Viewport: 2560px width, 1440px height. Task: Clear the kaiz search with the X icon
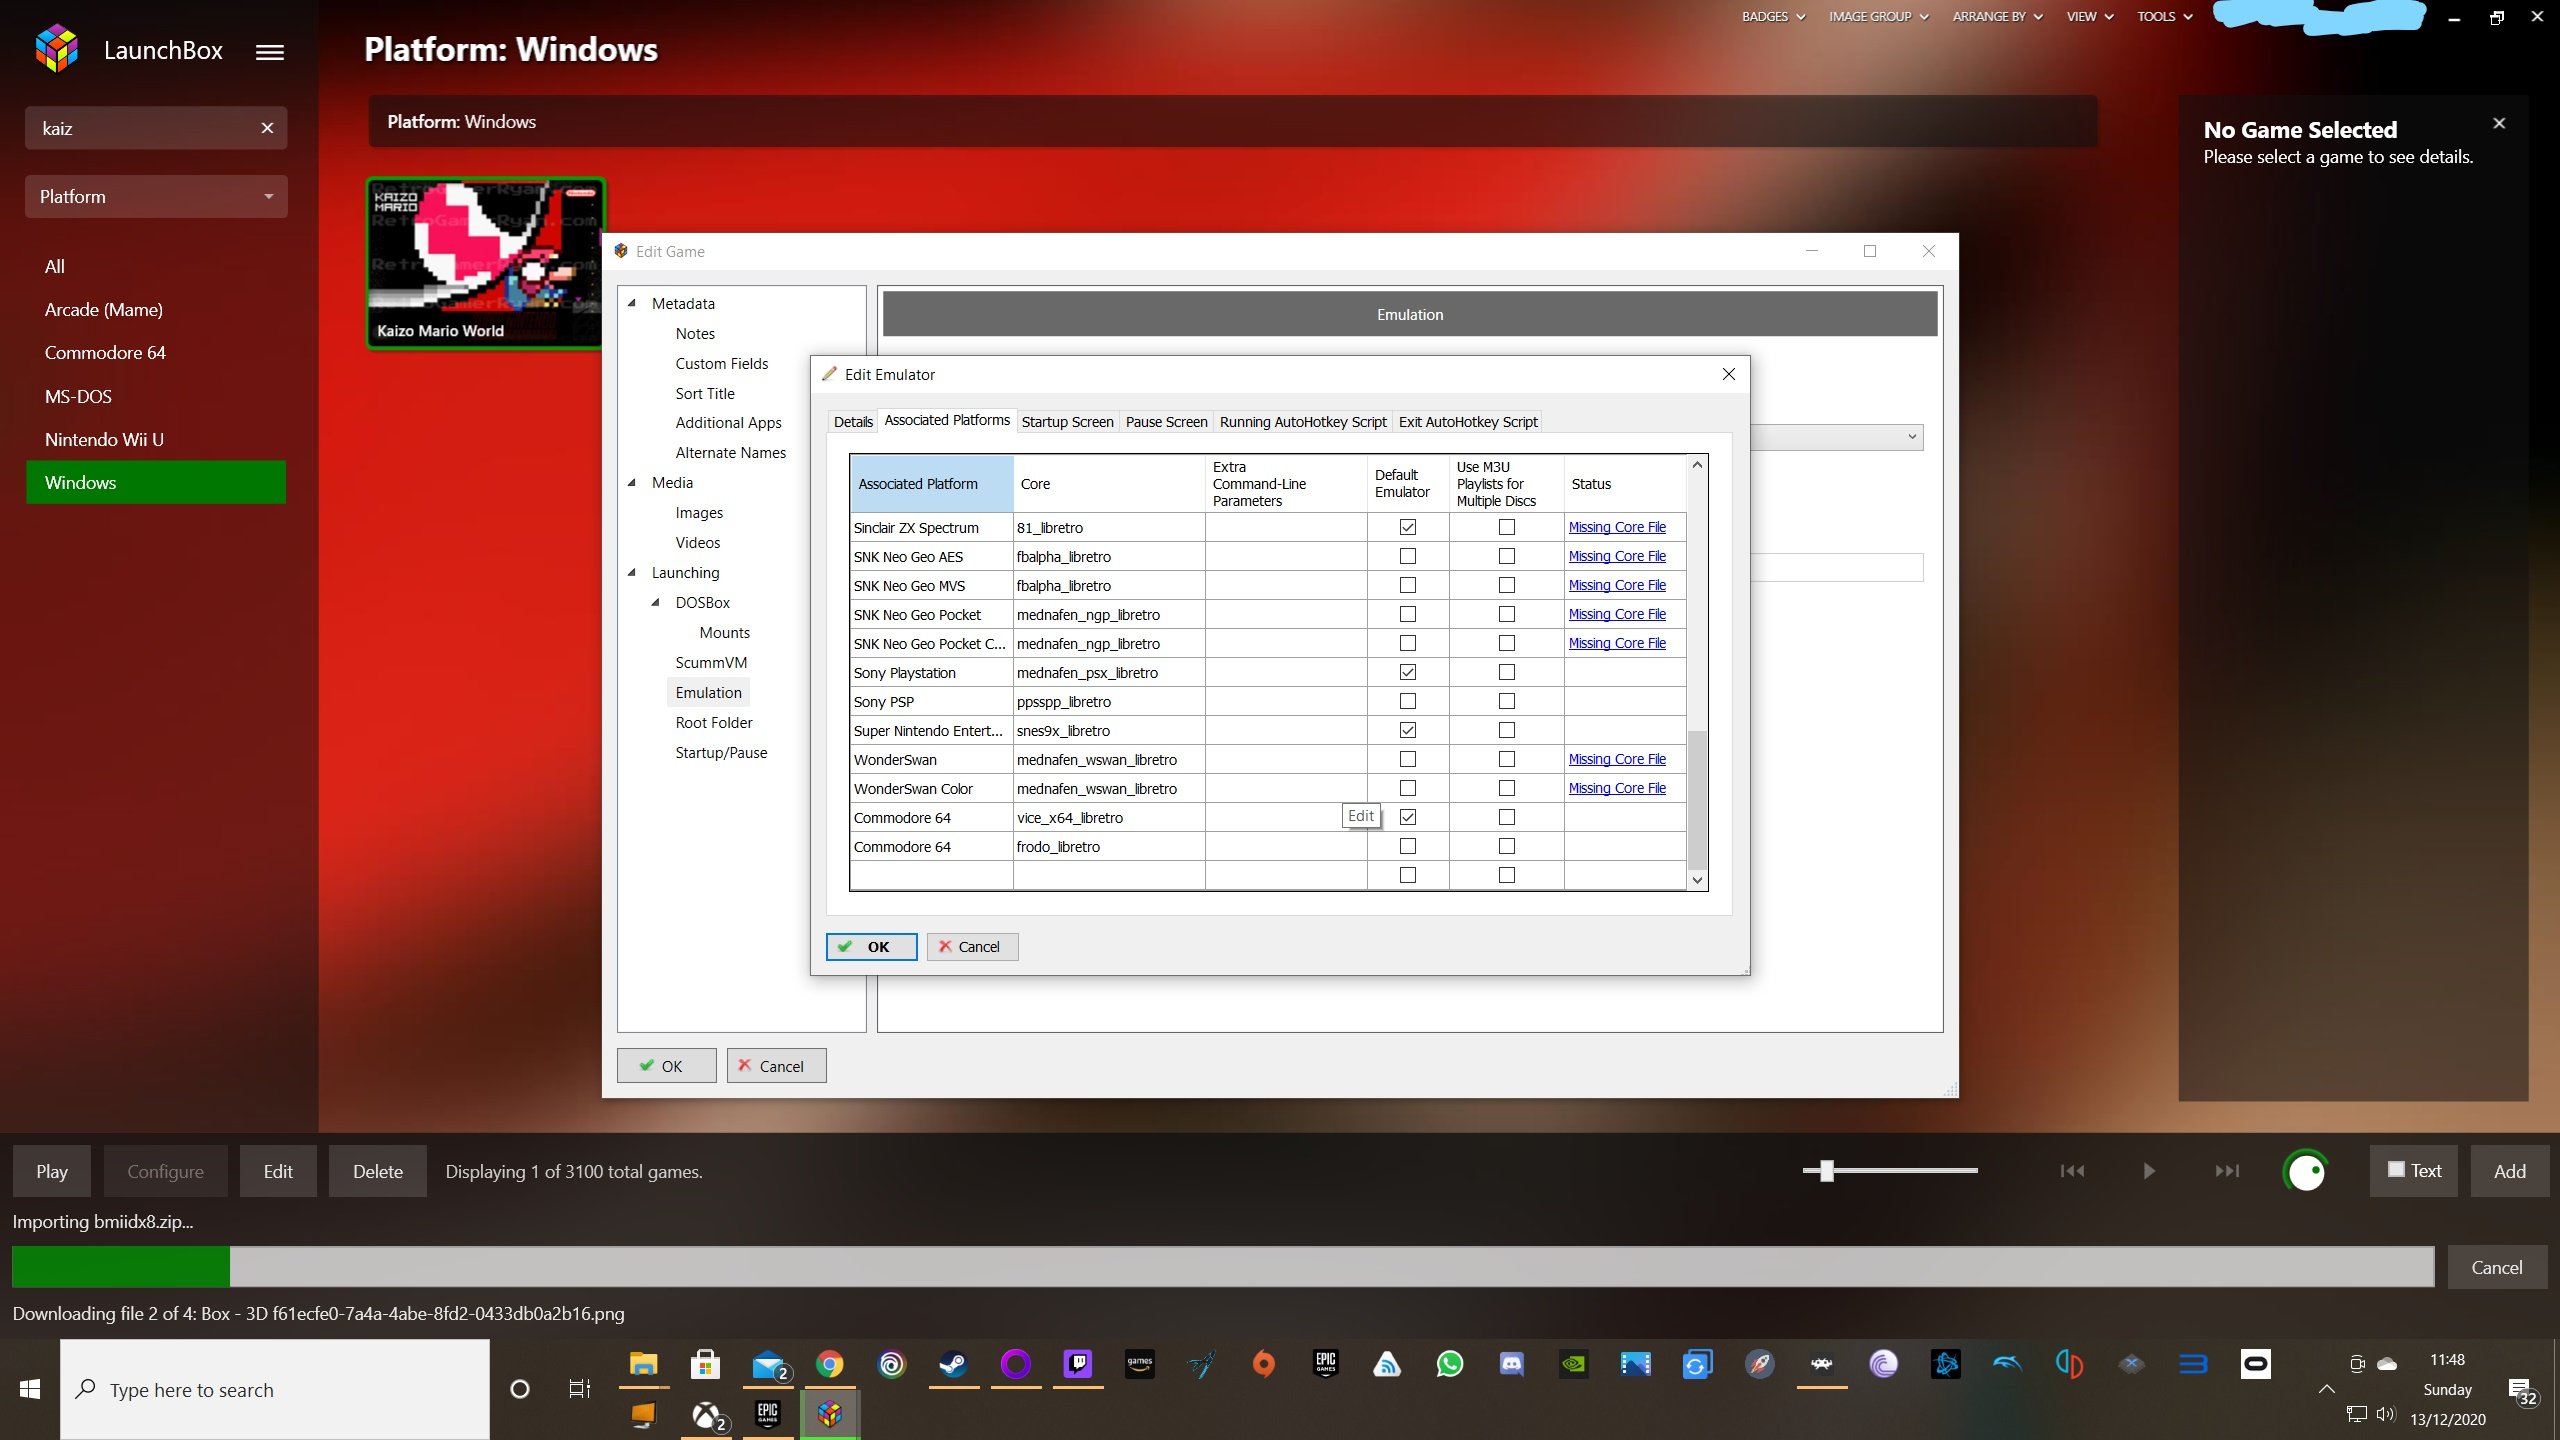[267, 128]
